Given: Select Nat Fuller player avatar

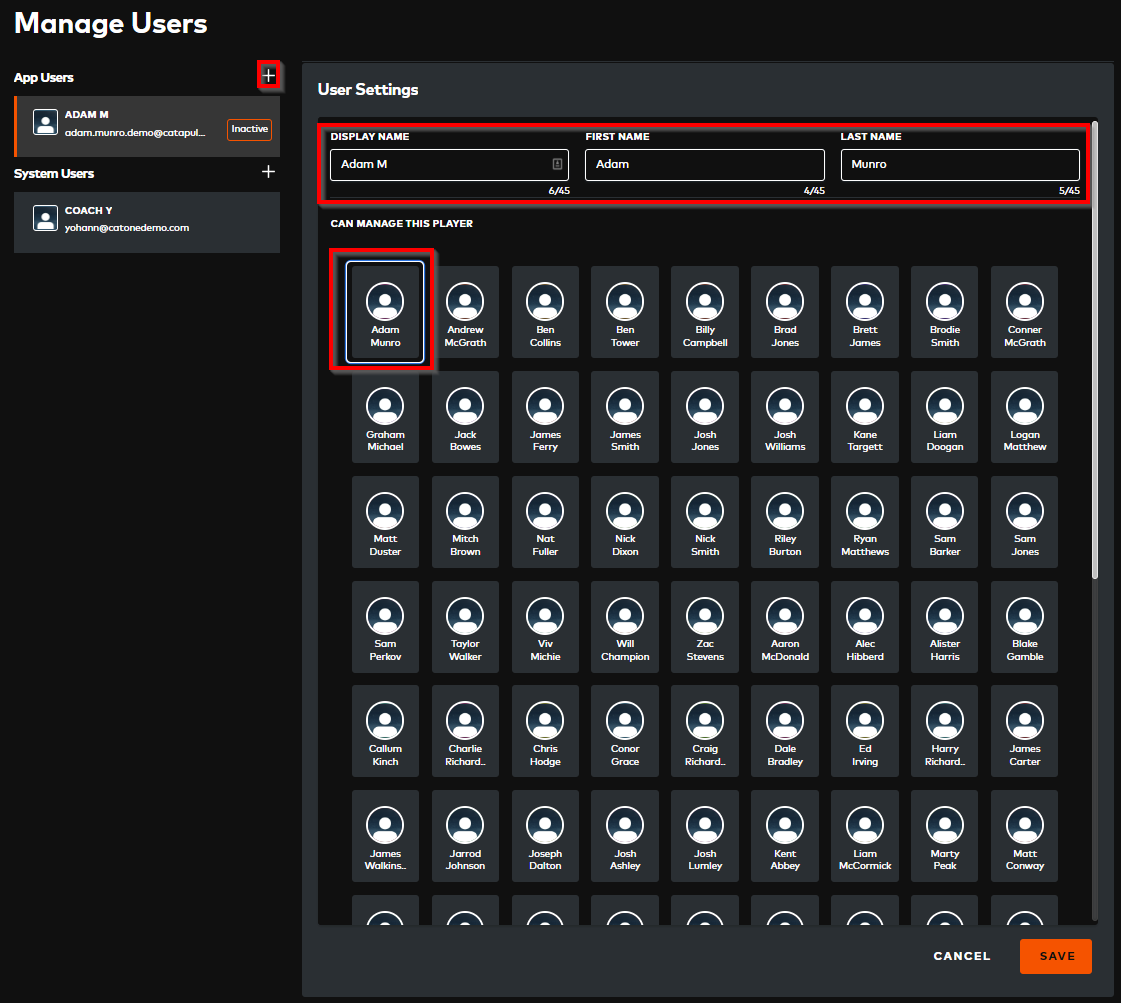Looking at the screenshot, I should (x=545, y=511).
